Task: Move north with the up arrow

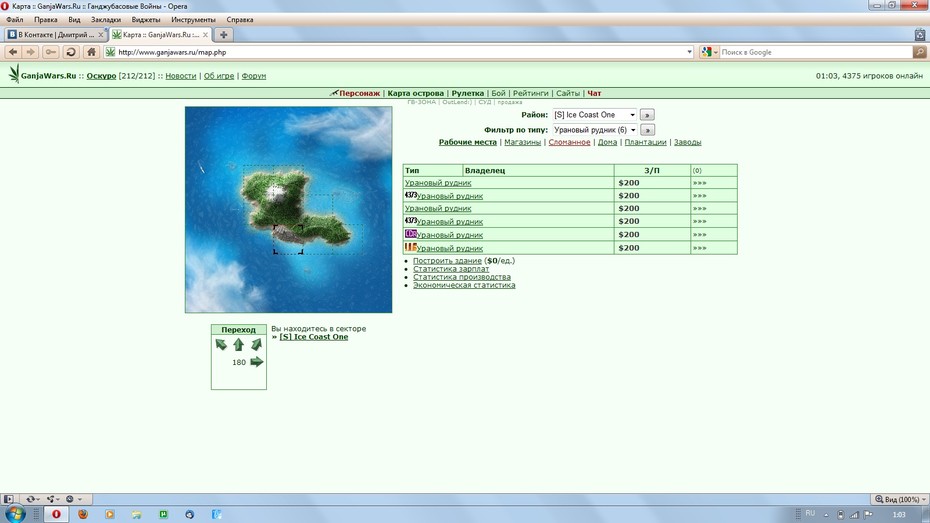Action: (x=238, y=345)
